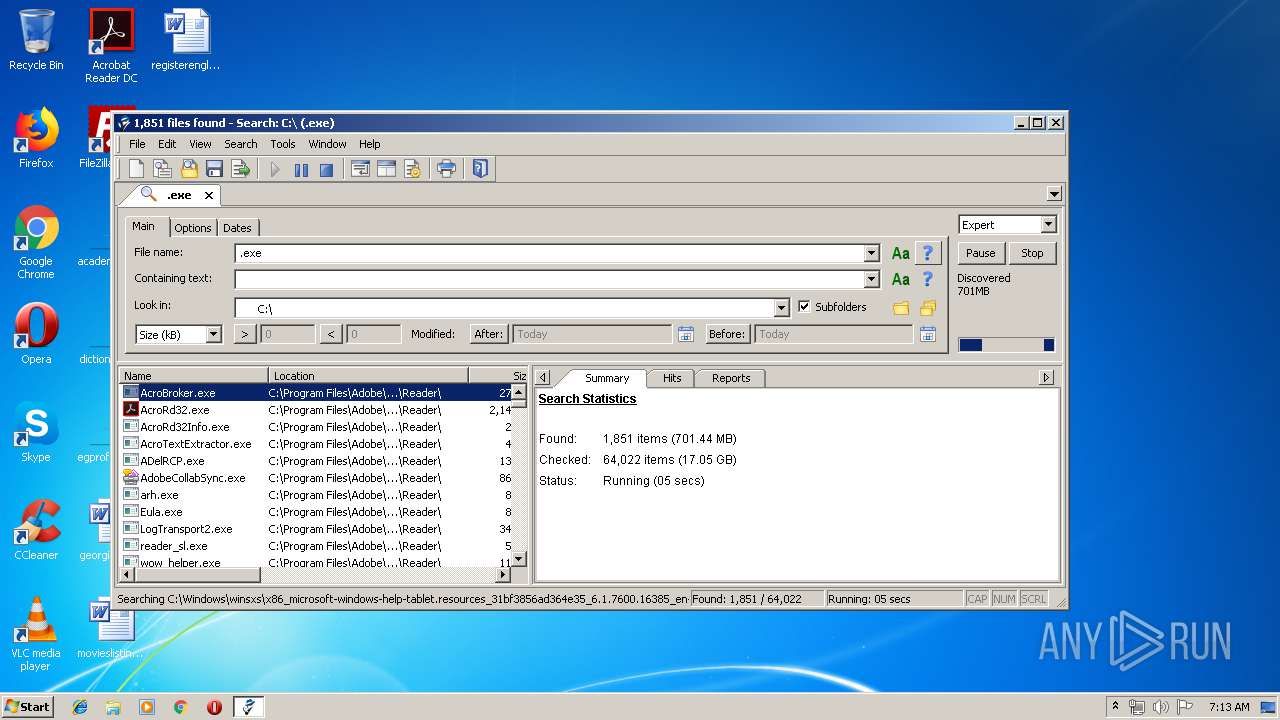1280x720 pixels.
Task: Sort results by Name column
Action: [x=194, y=376]
